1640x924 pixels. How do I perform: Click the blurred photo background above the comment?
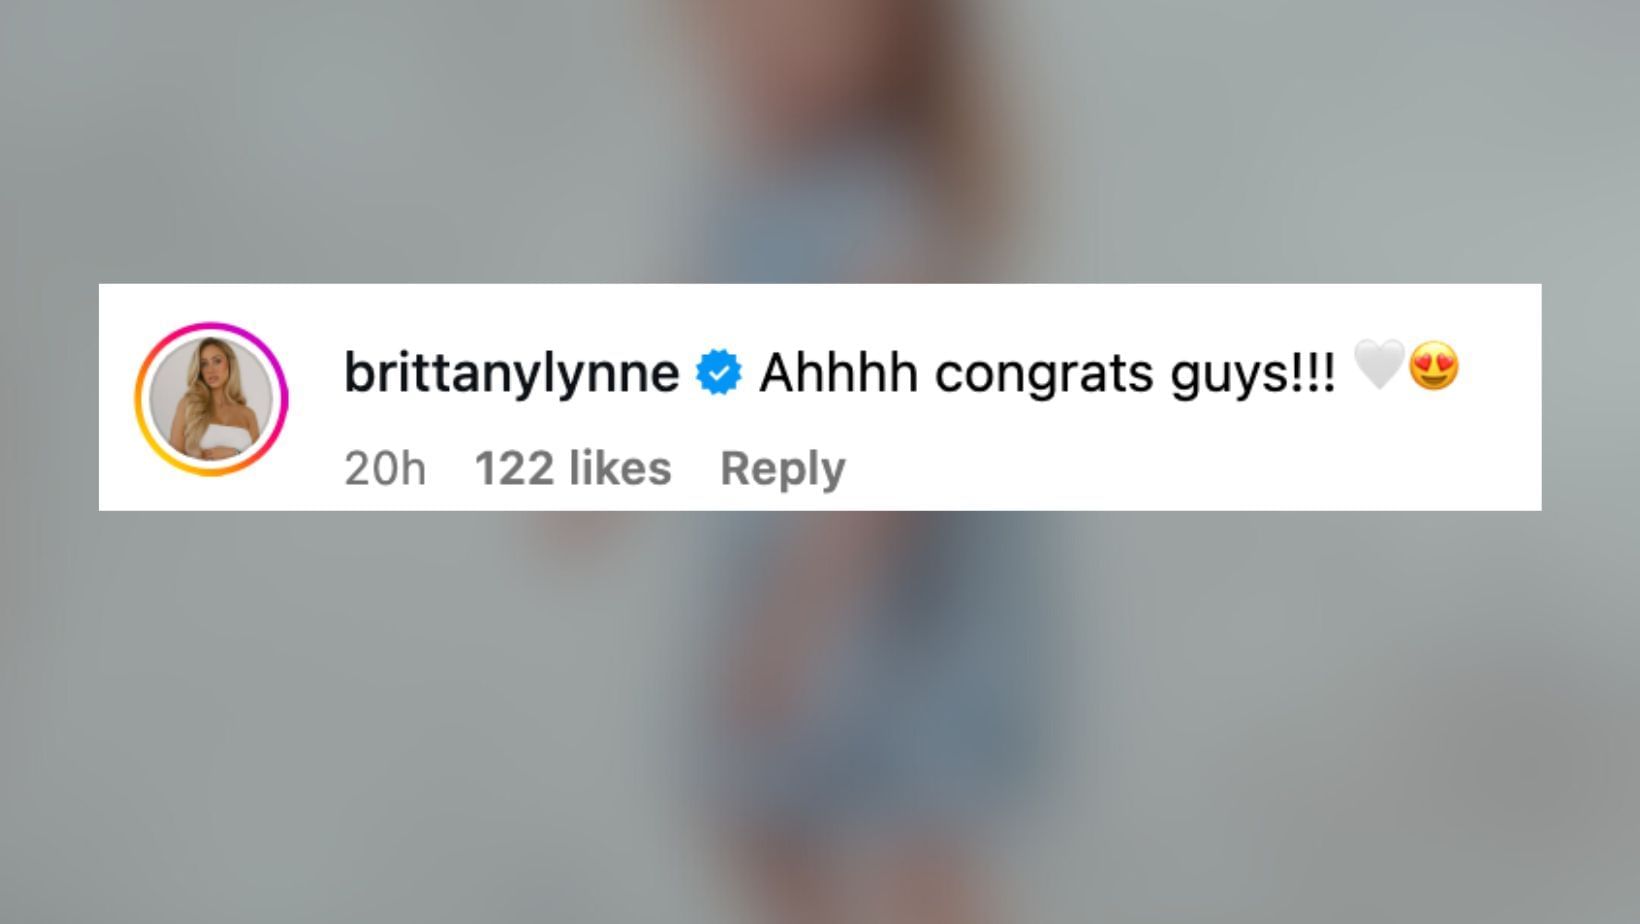pos(820,140)
